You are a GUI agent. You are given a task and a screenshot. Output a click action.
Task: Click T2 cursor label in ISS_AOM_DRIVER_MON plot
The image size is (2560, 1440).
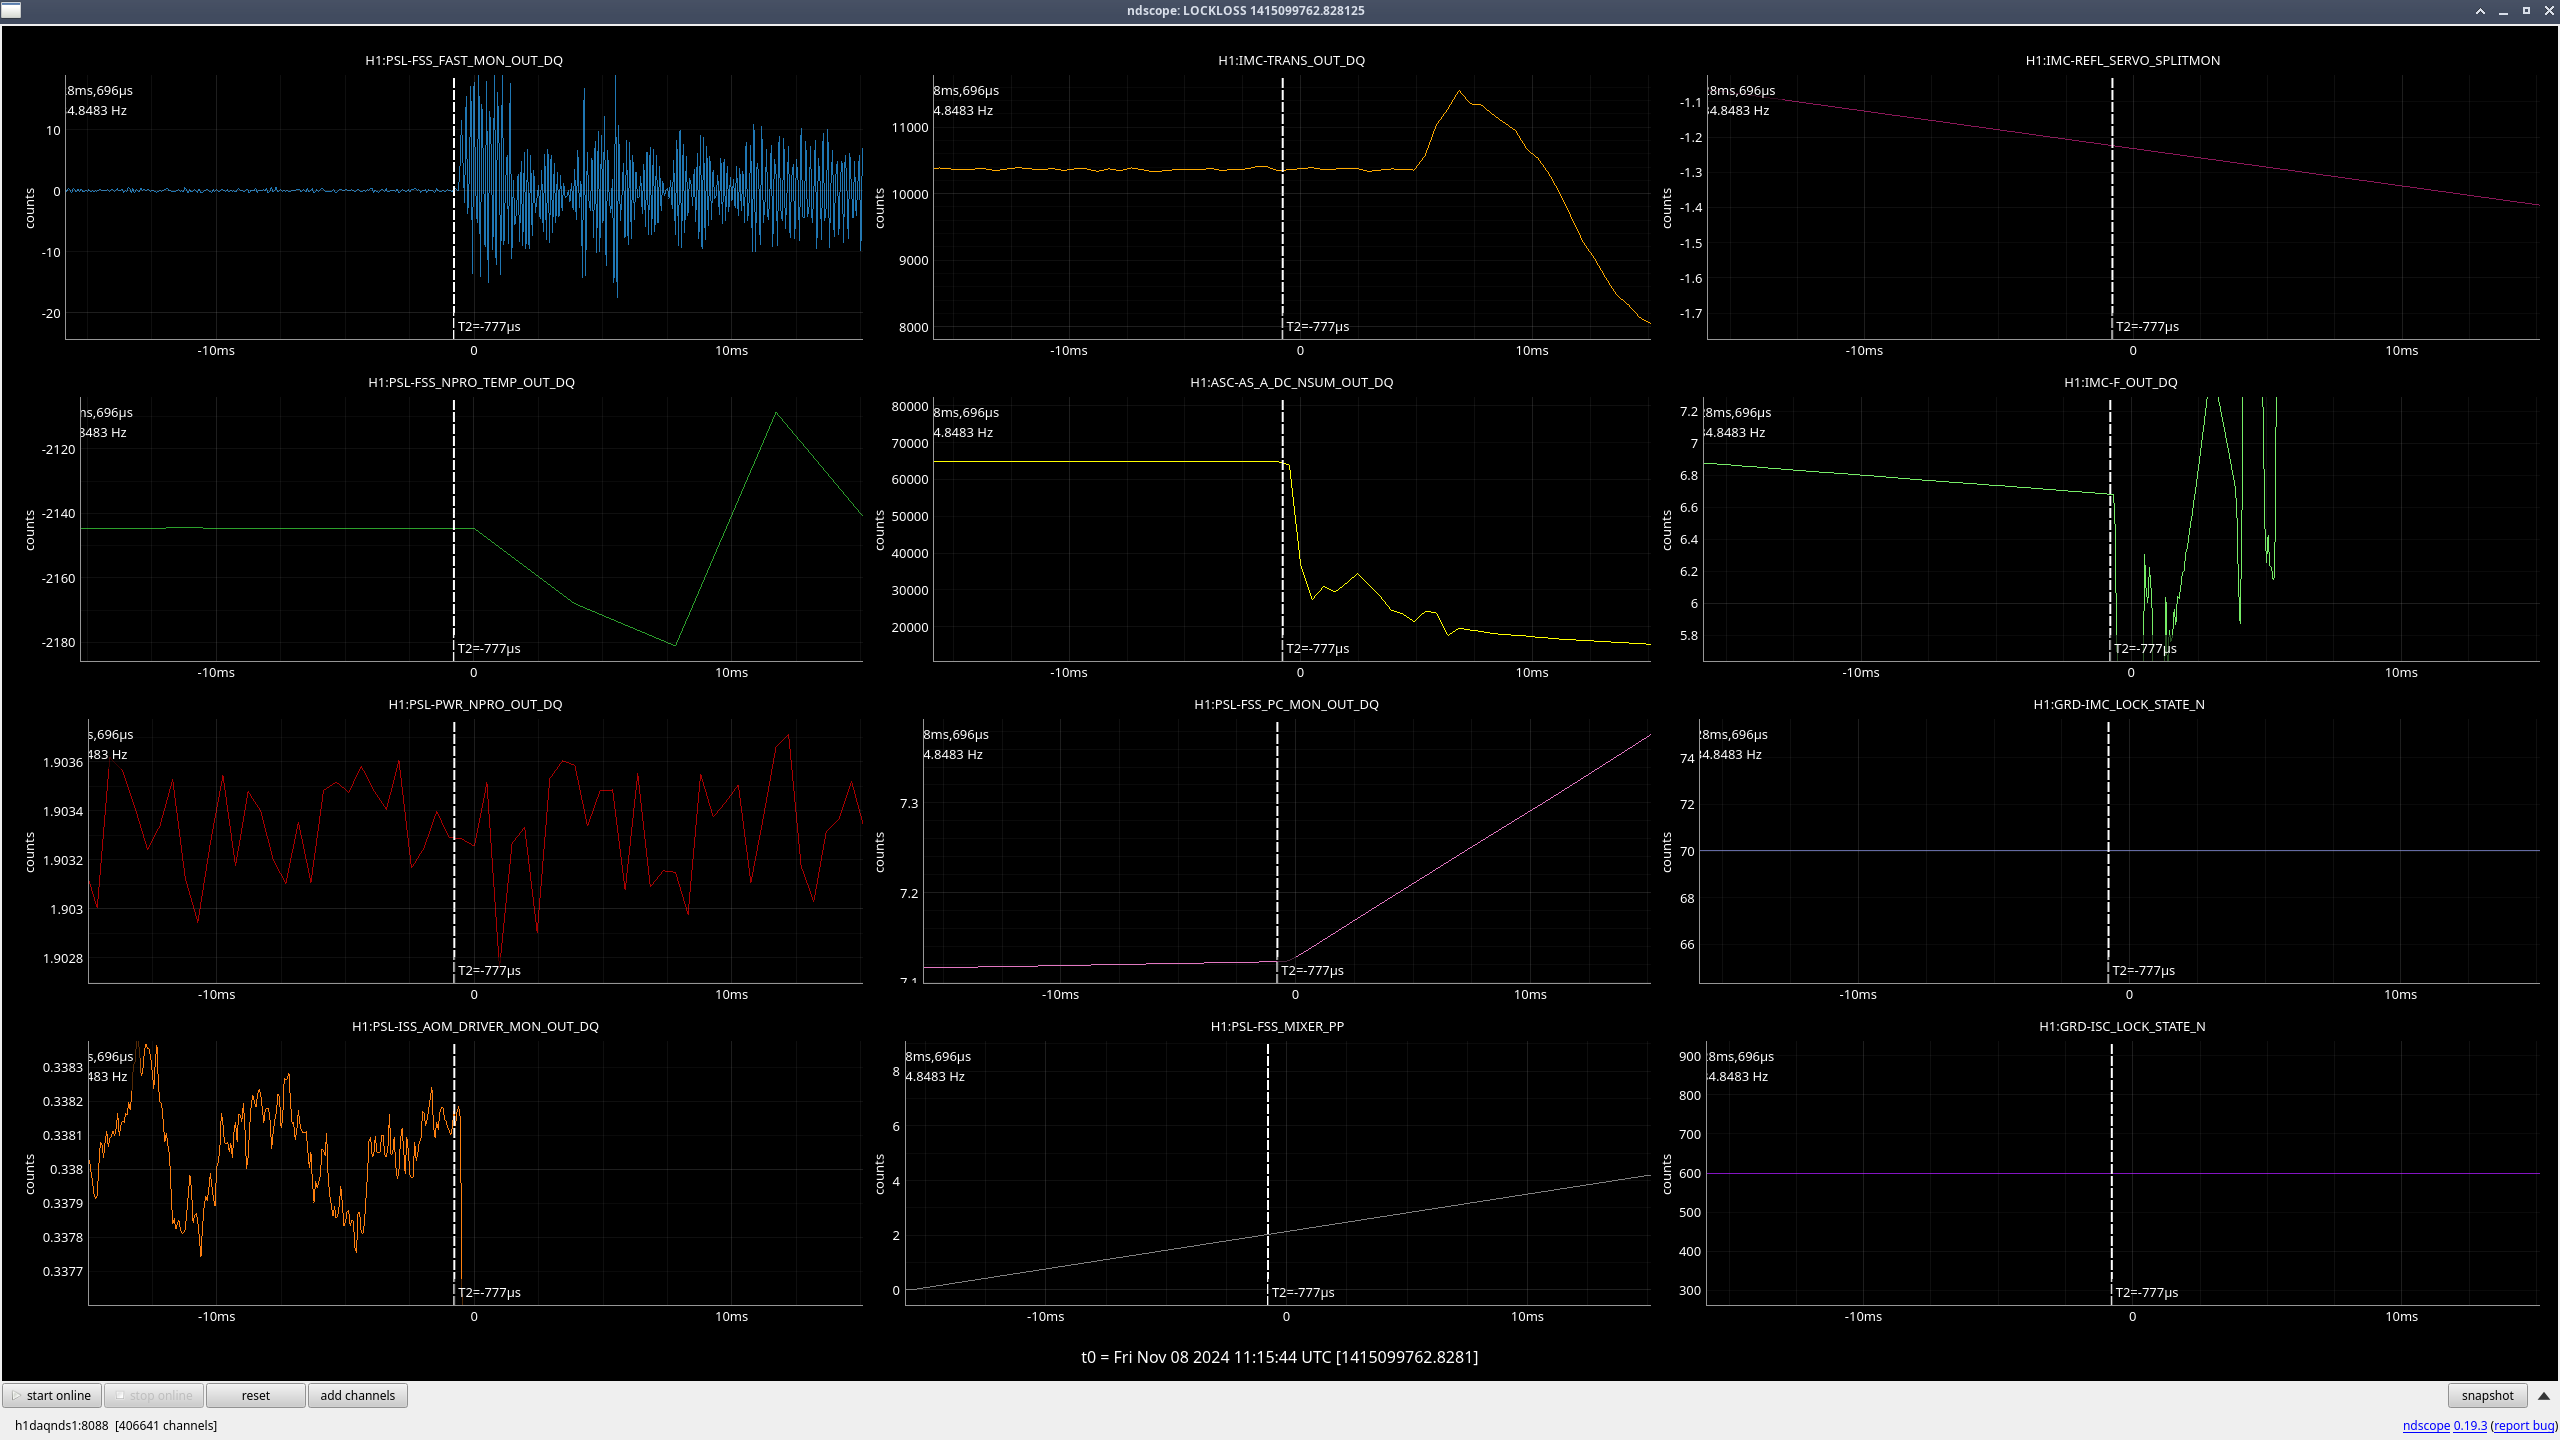[x=489, y=1292]
